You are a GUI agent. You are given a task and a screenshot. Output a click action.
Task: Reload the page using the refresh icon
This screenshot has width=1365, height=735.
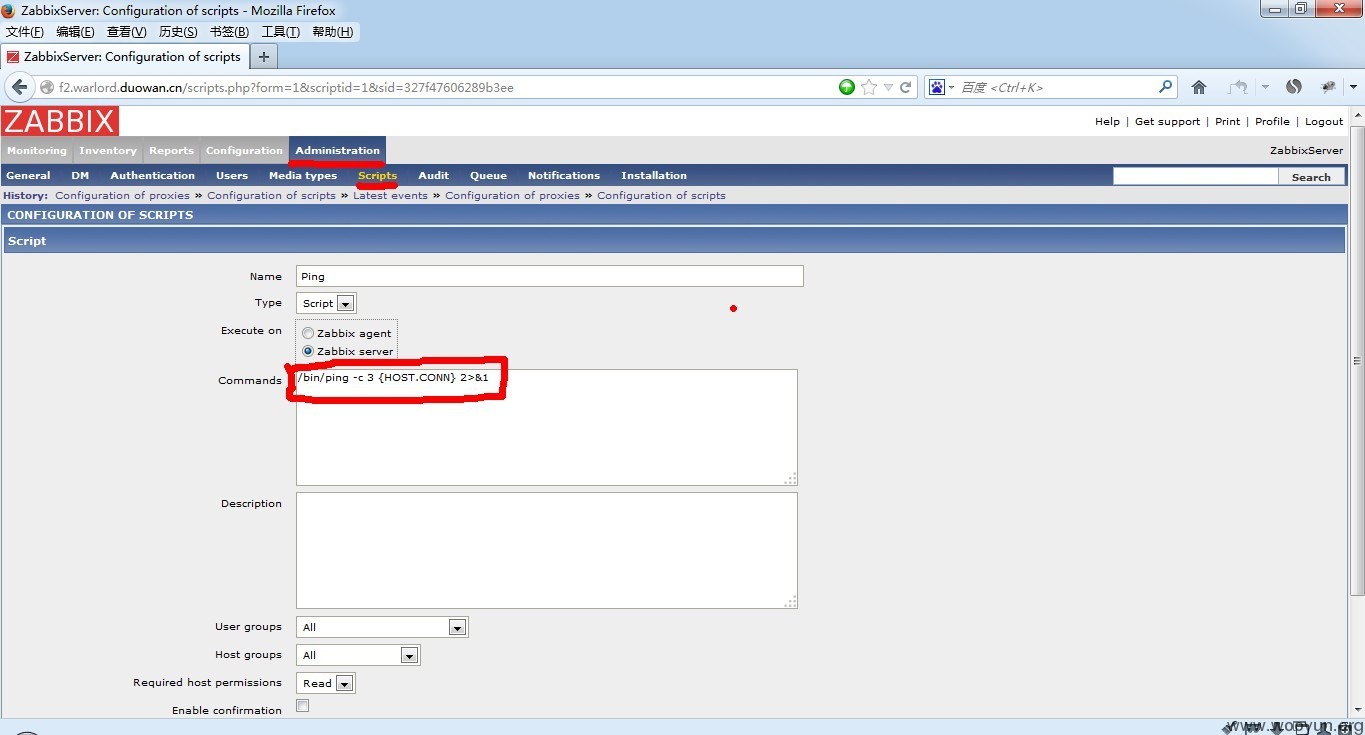point(906,87)
